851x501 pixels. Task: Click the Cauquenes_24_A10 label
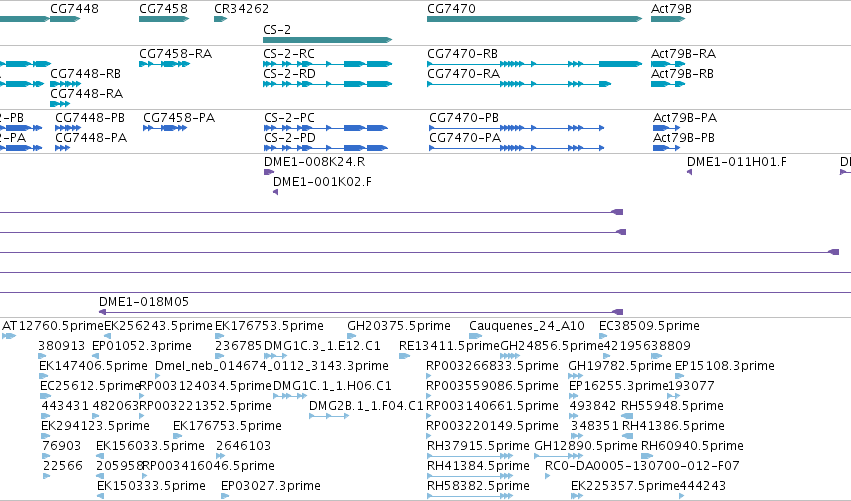pyautogui.click(x=526, y=326)
